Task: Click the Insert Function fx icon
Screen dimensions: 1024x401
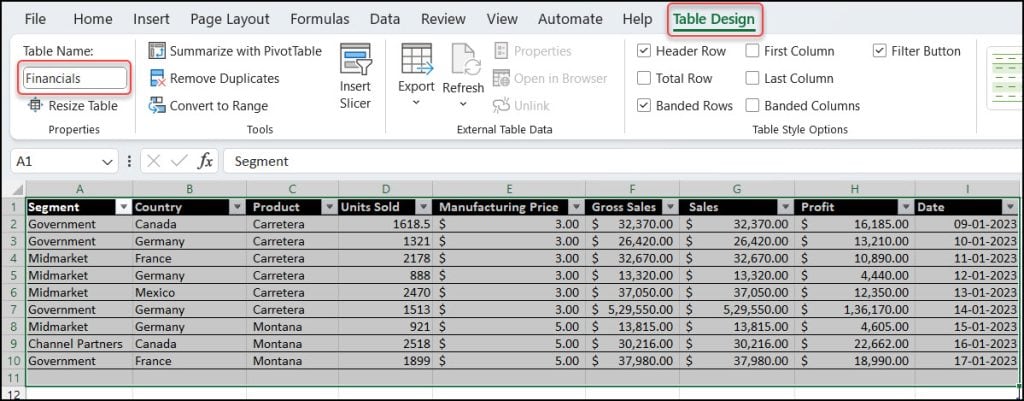Action: pyautogui.click(x=205, y=161)
